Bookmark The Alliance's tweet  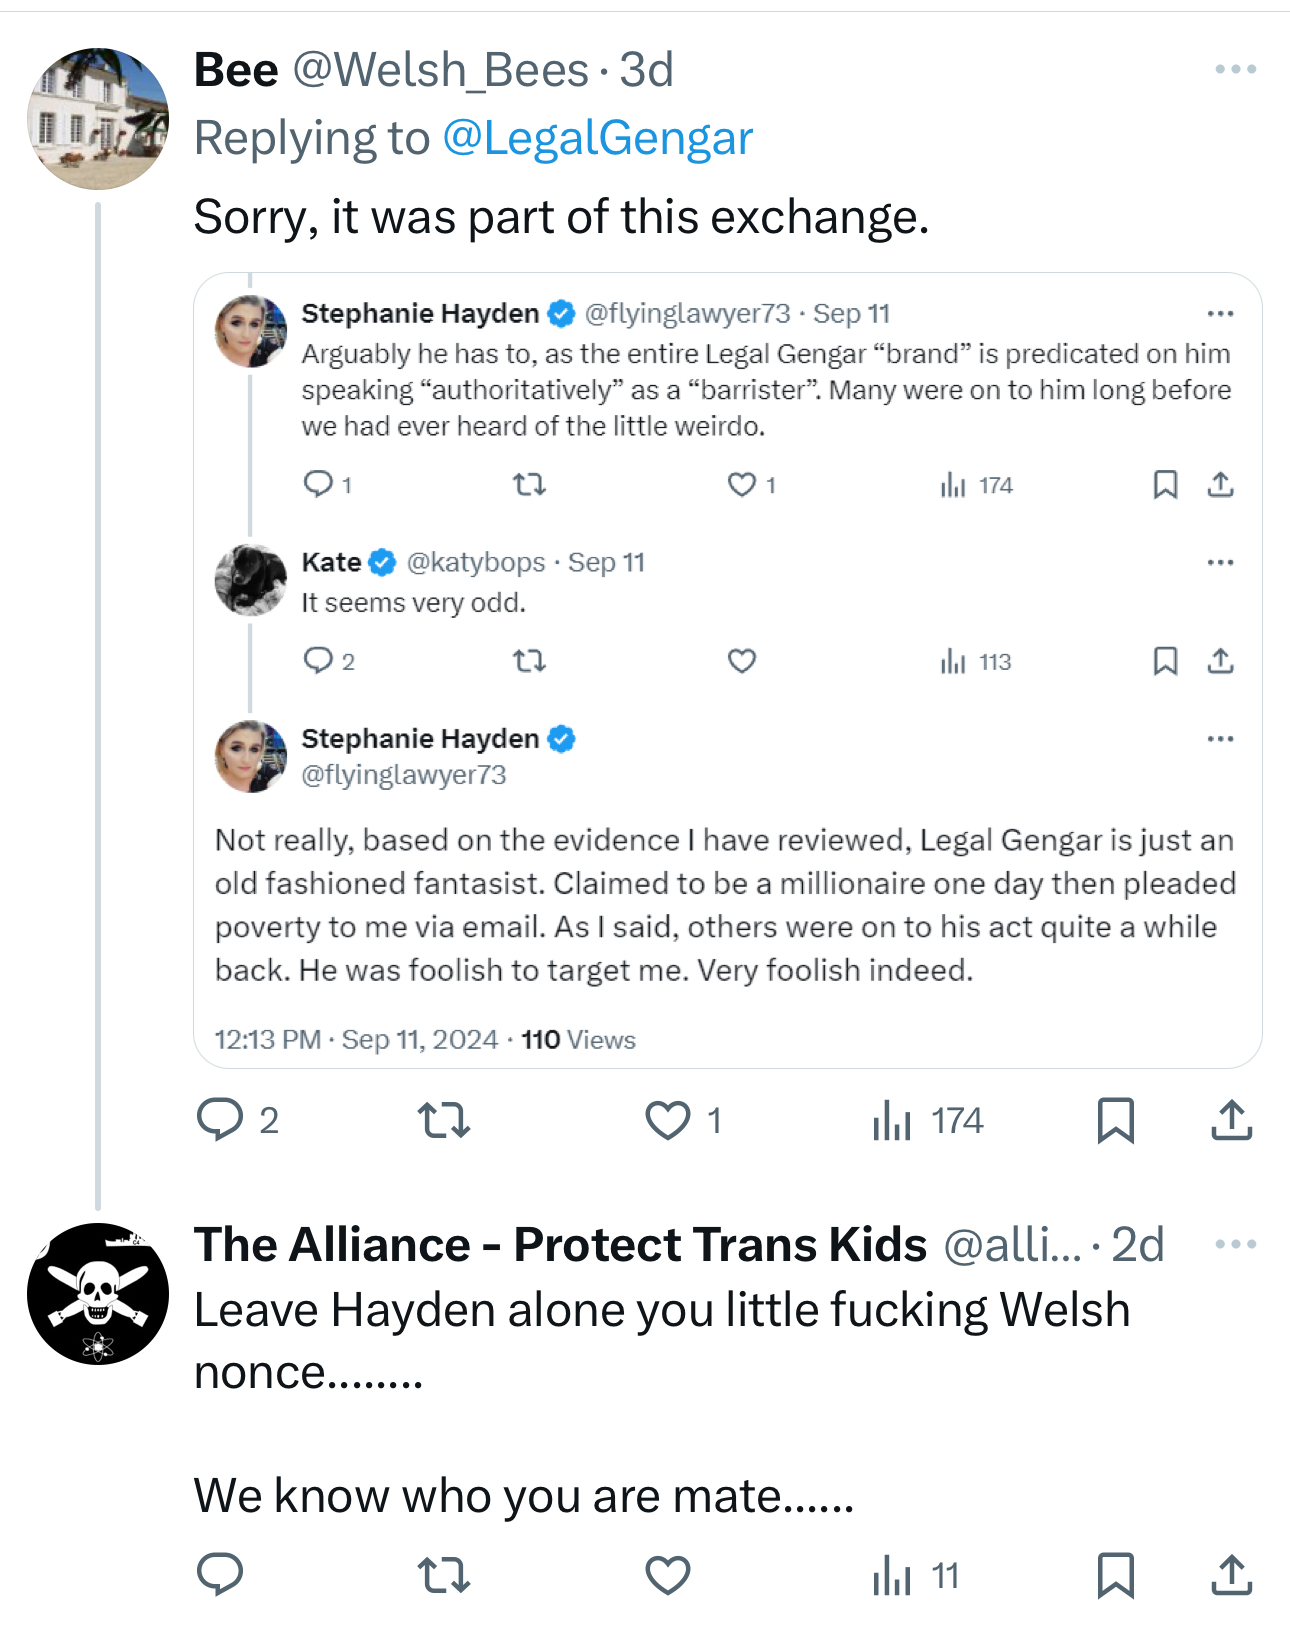tap(1115, 1575)
